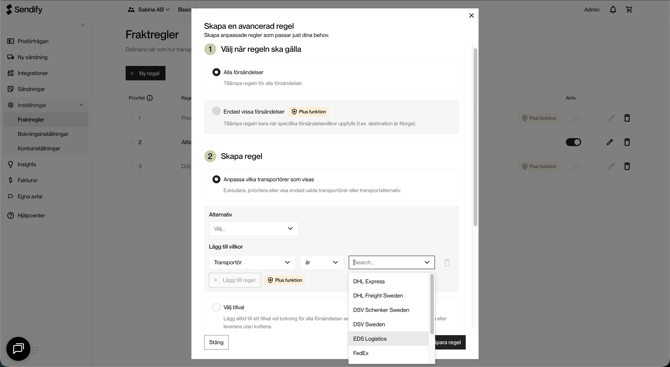Open Kontoinställningar in sidebar
This screenshot has width=670, height=367.
46,148
